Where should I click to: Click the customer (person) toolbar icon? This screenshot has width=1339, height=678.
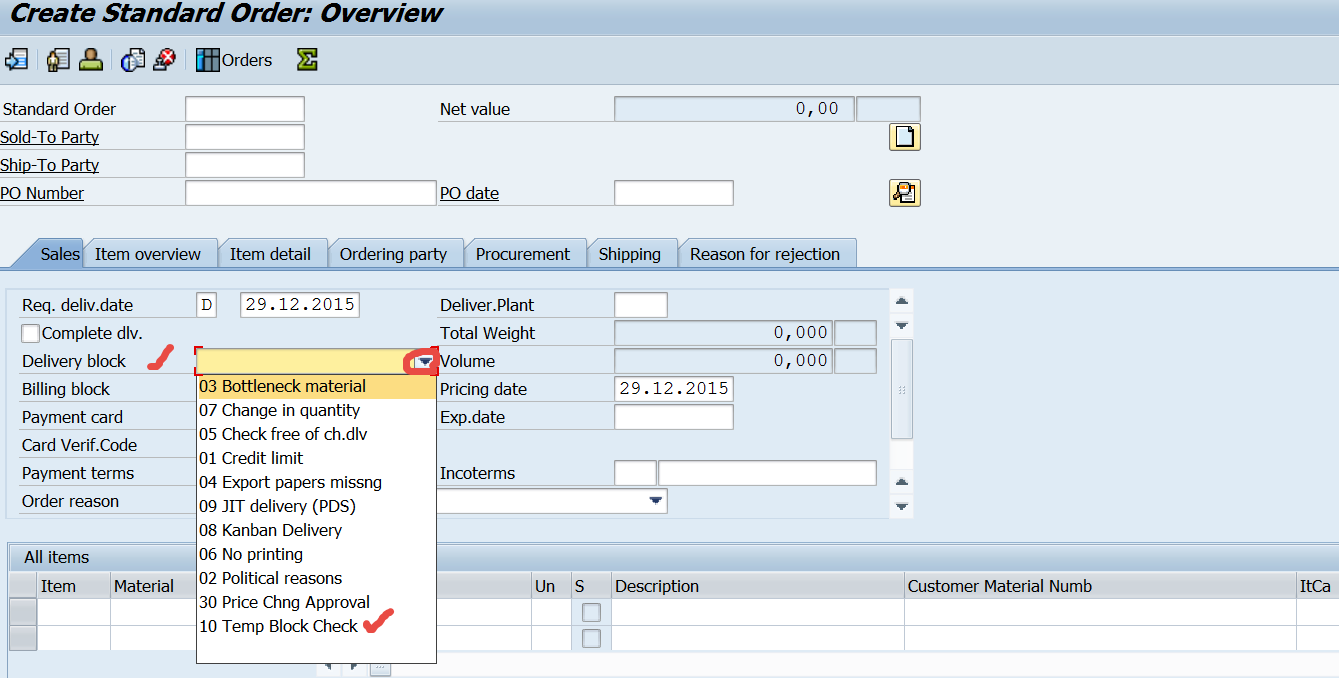click(90, 60)
